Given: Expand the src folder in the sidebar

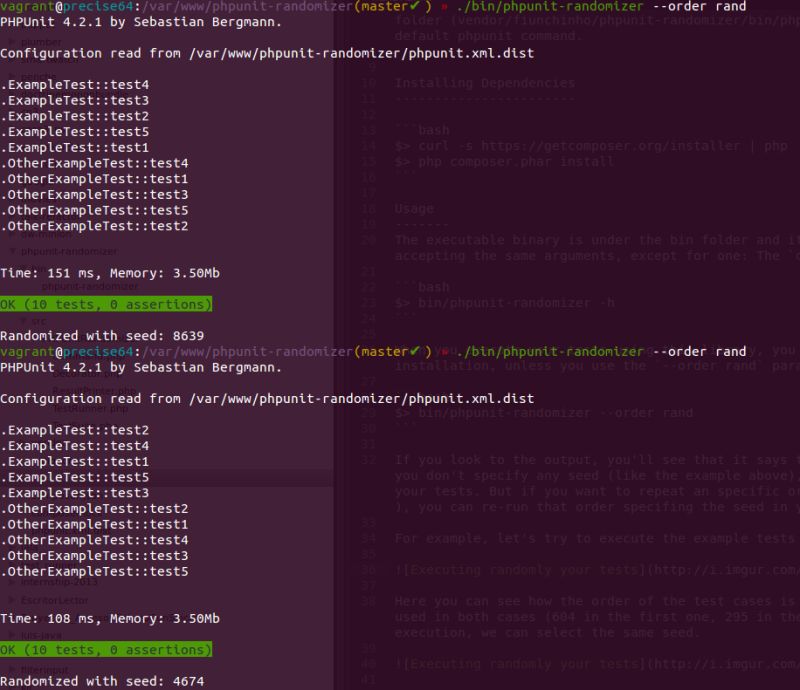Looking at the screenshot, I should click(x=22, y=320).
